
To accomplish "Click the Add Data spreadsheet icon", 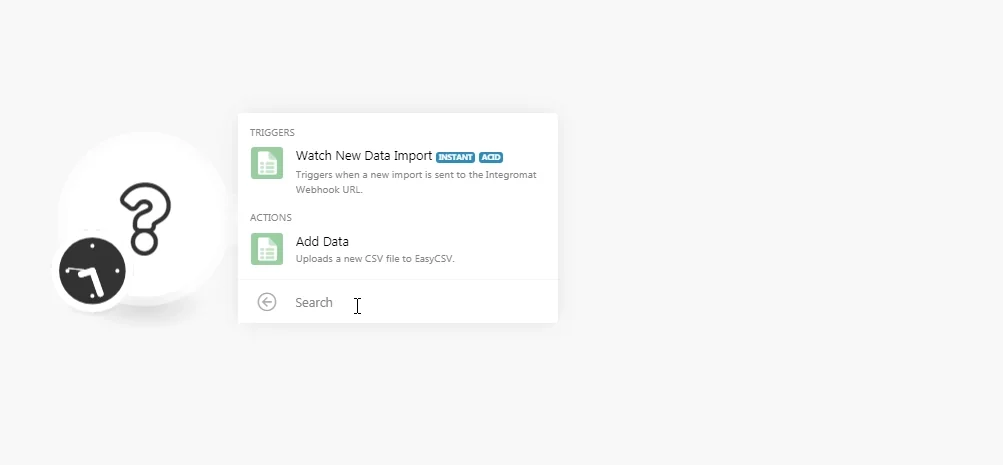I will tap(267, 249).
